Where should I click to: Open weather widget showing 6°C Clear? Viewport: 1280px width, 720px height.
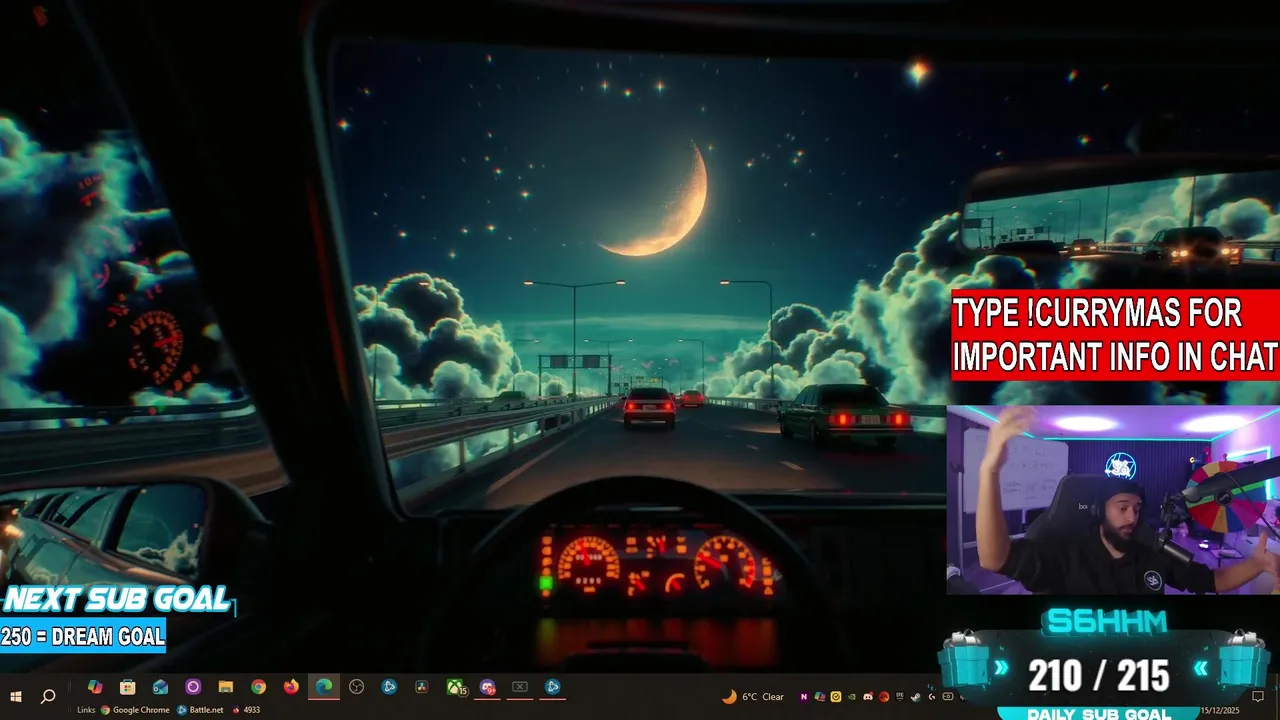(753, 697)
